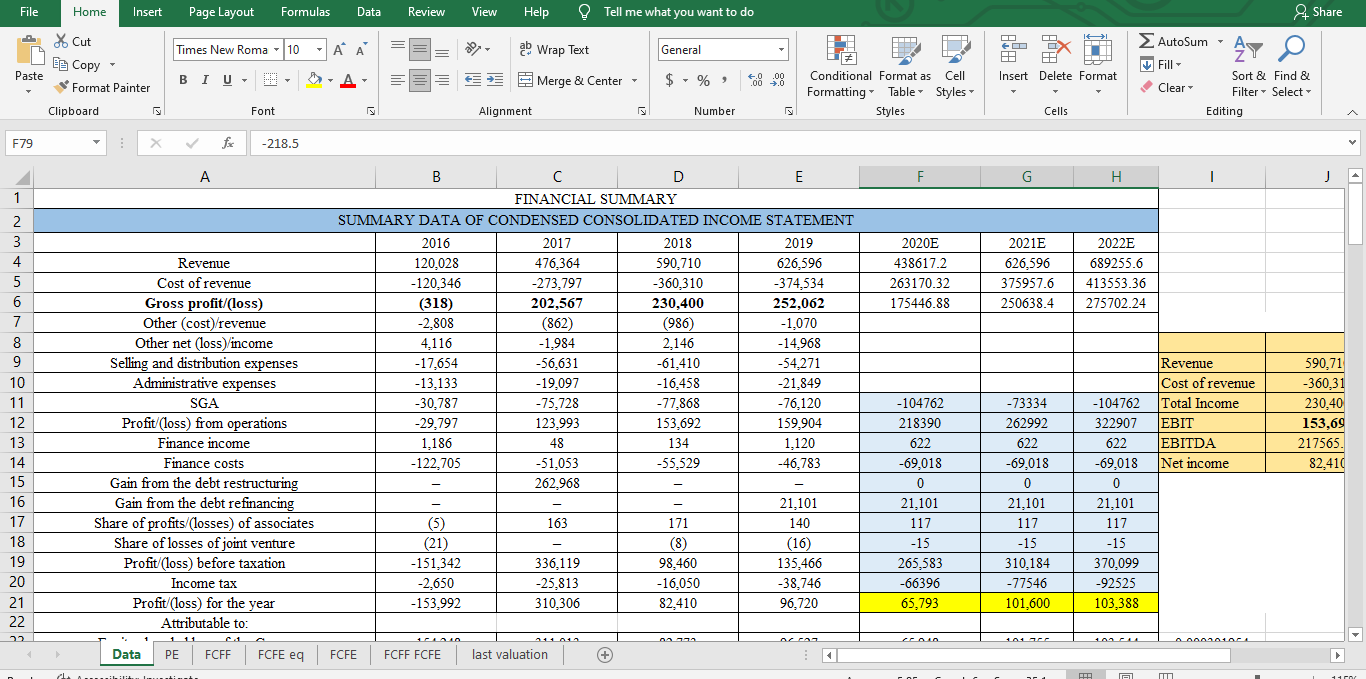The width and height of the screenshot is (1366, 679).
Task: Add a new sheet with plus button
Action: (604, 655)
